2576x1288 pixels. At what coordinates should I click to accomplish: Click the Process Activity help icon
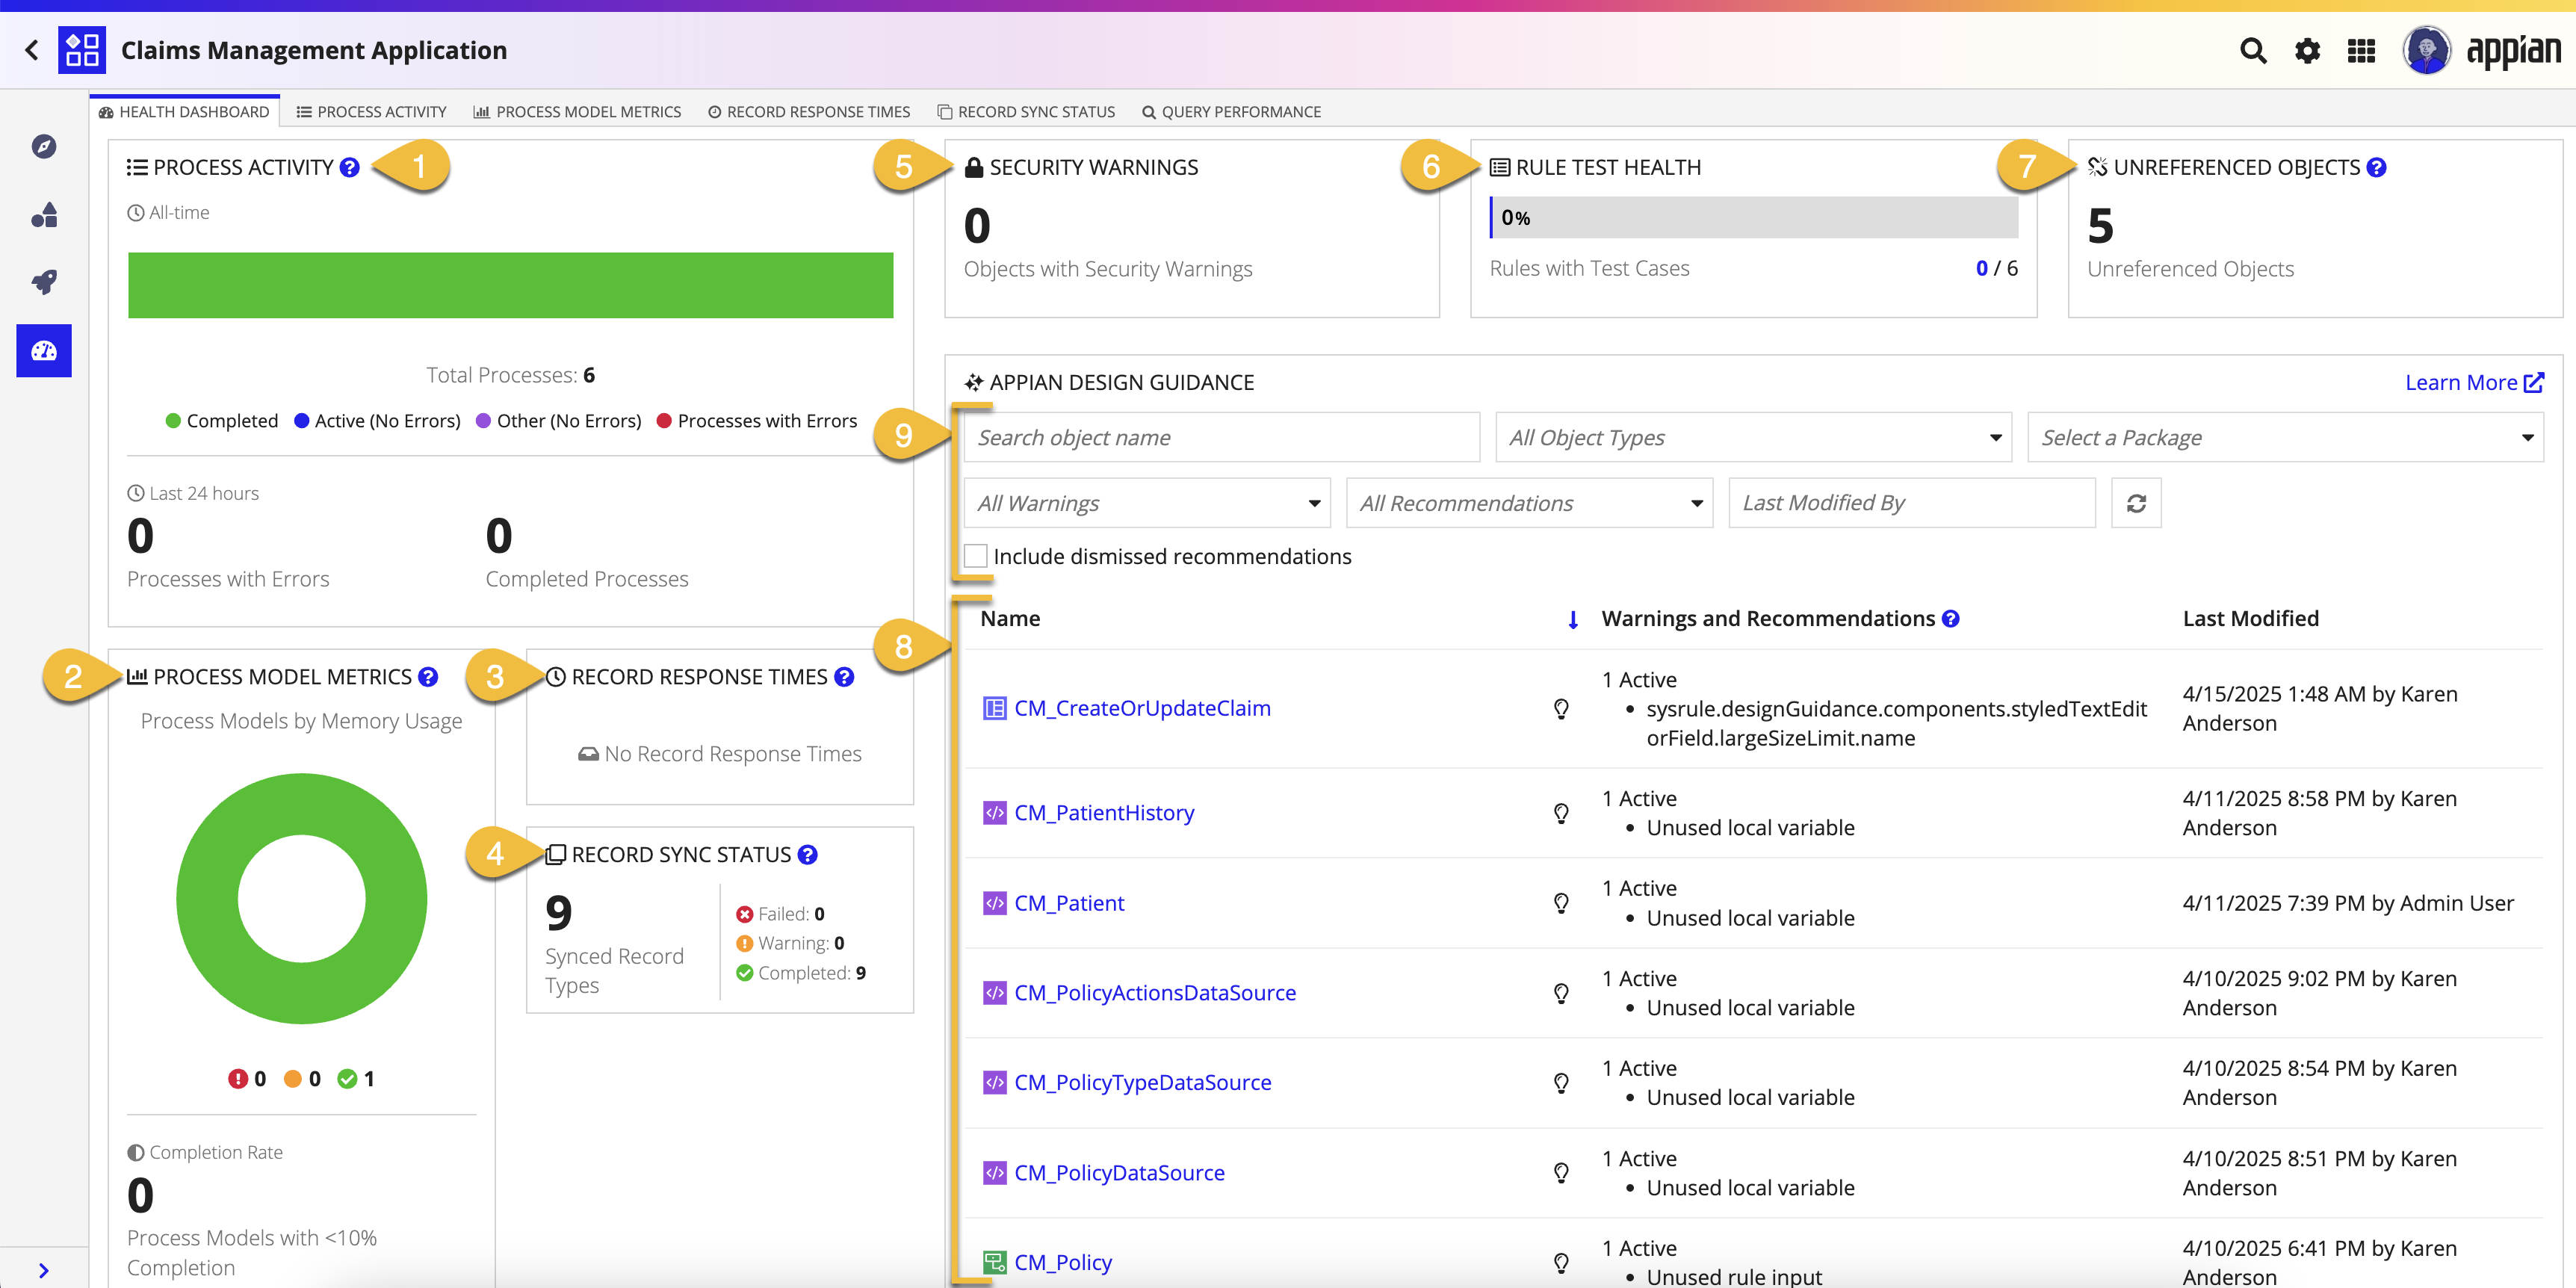349,168
